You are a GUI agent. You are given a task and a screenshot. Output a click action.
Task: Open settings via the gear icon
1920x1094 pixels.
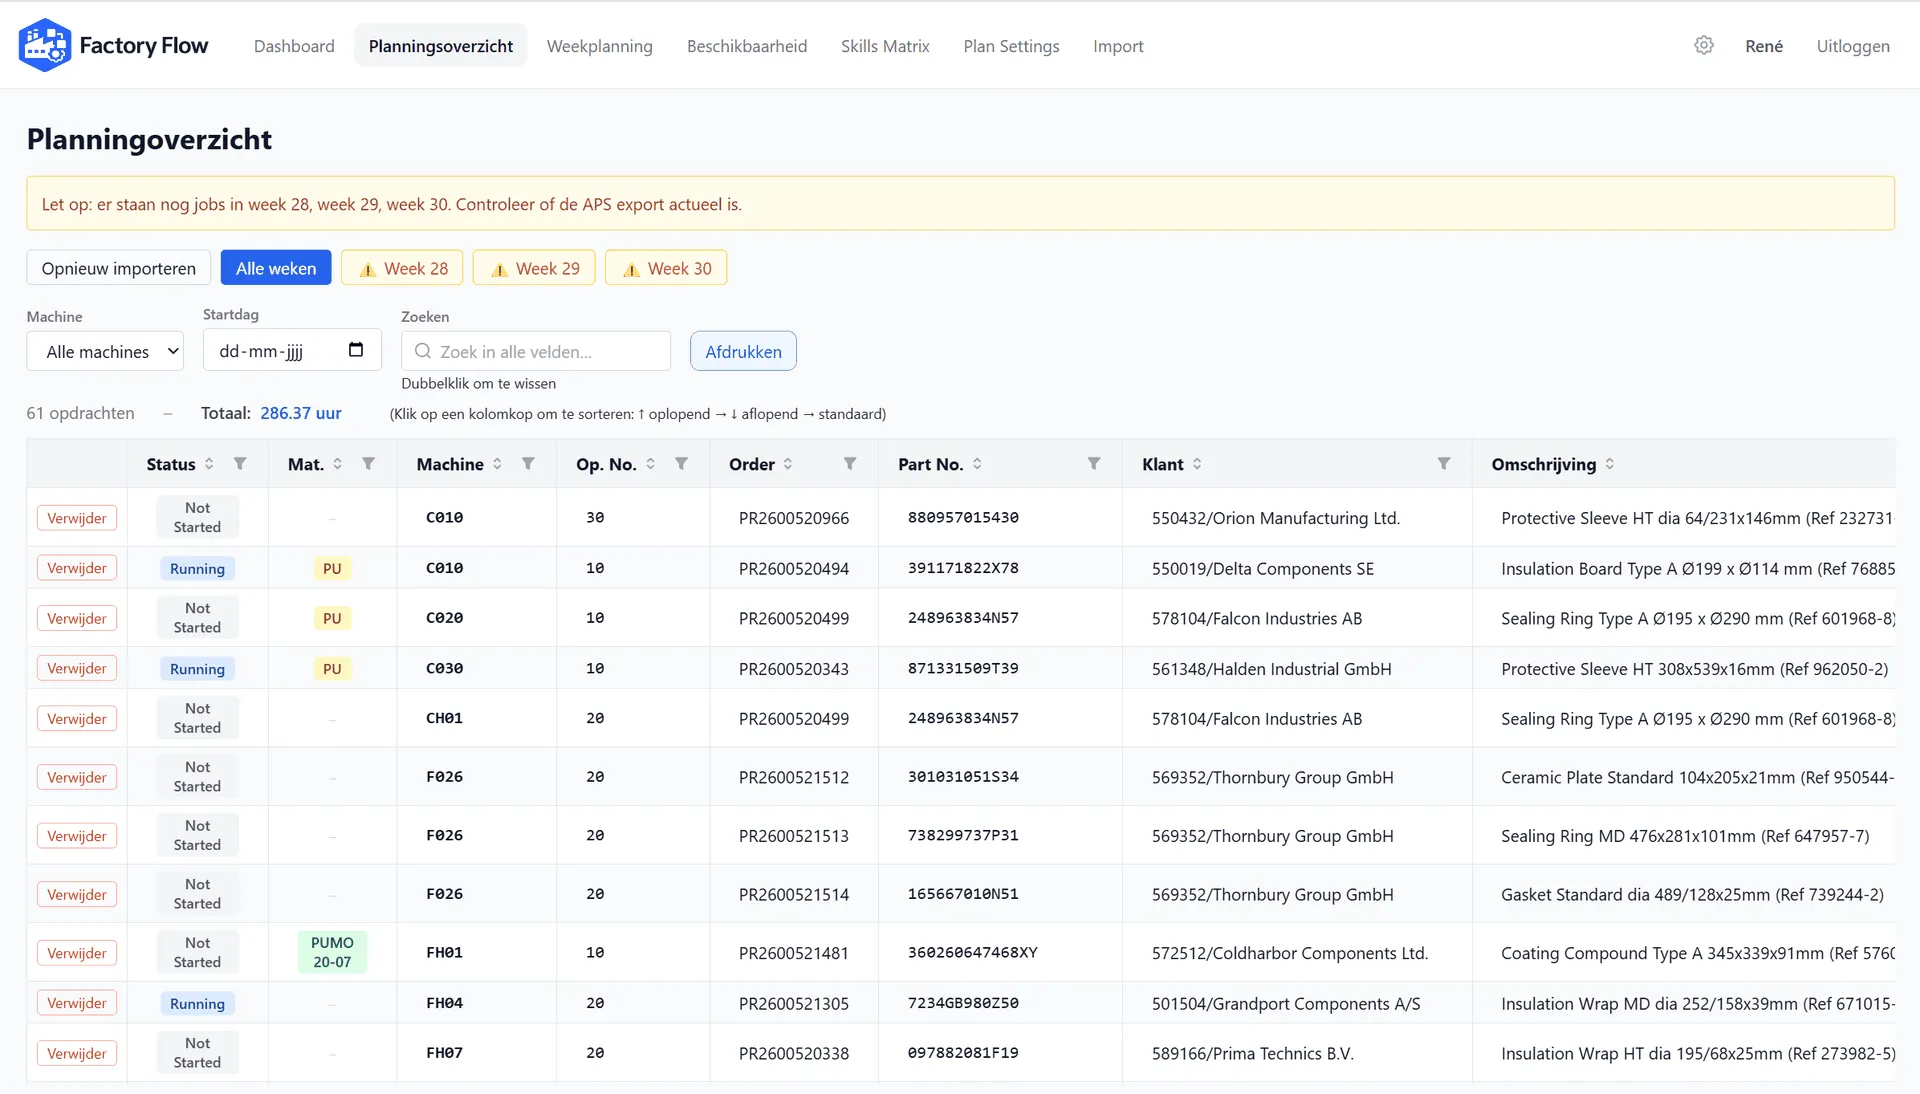tap(1704, 45)
